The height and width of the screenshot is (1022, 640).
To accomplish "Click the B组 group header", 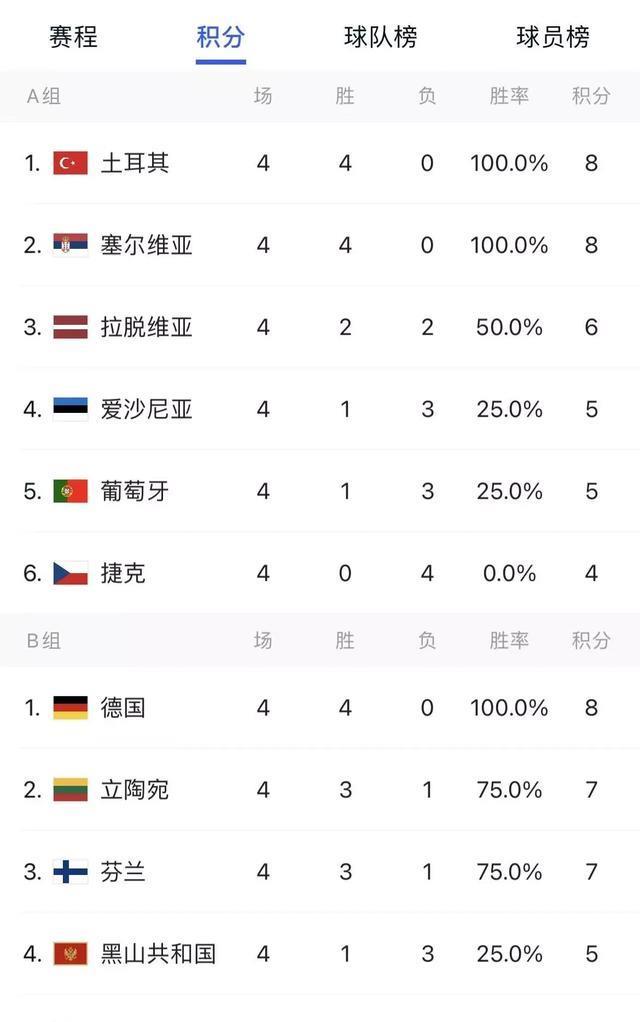I will point(44,641).
